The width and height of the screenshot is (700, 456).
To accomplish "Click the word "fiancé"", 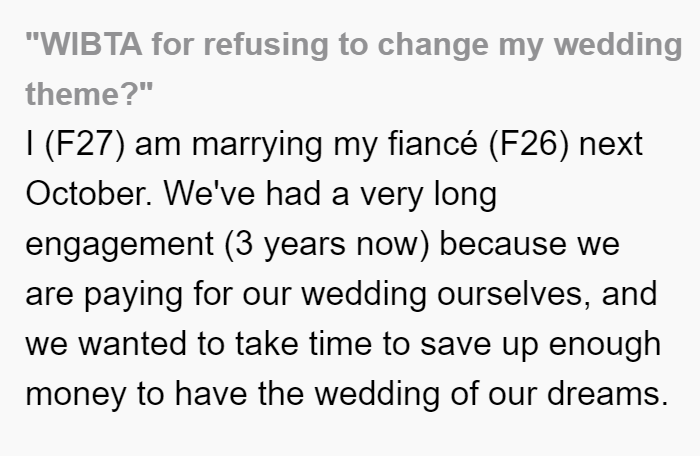I will click(x=433, y=144).
